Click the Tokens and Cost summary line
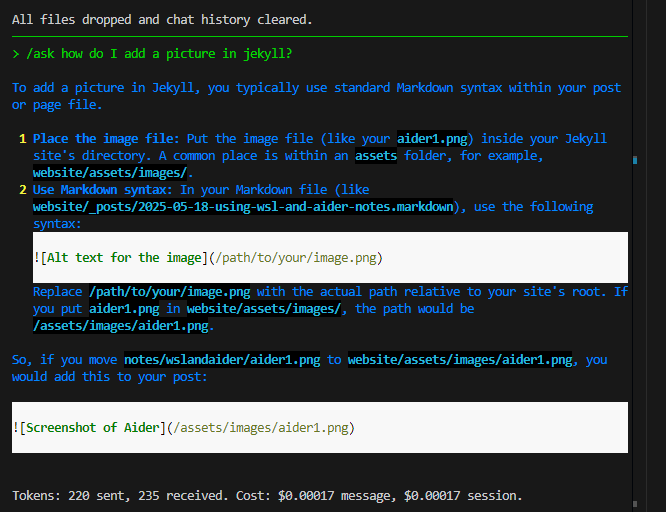This screenshot has height=512, width=666. point(267,495)
